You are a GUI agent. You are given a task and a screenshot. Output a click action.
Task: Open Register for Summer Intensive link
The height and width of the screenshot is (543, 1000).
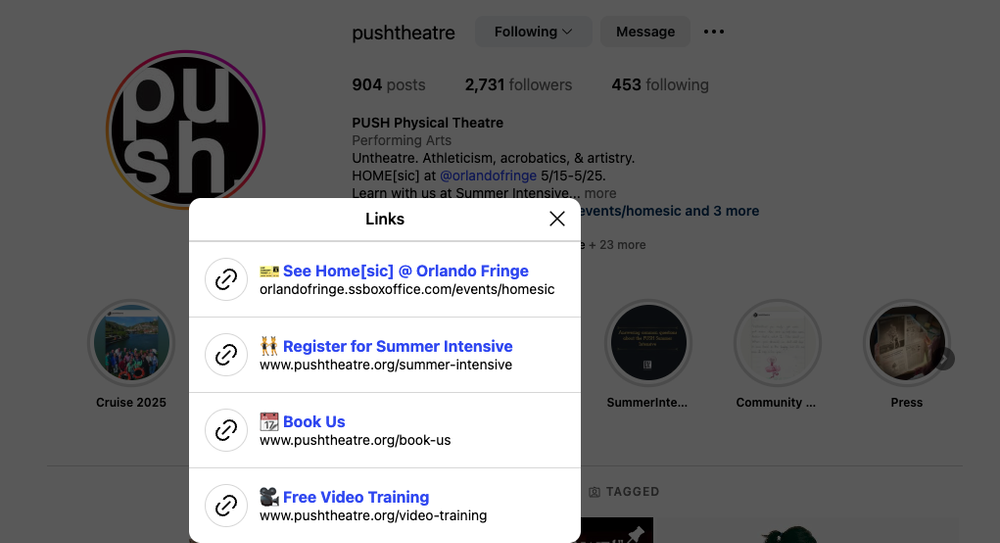[x=397, y=346]
